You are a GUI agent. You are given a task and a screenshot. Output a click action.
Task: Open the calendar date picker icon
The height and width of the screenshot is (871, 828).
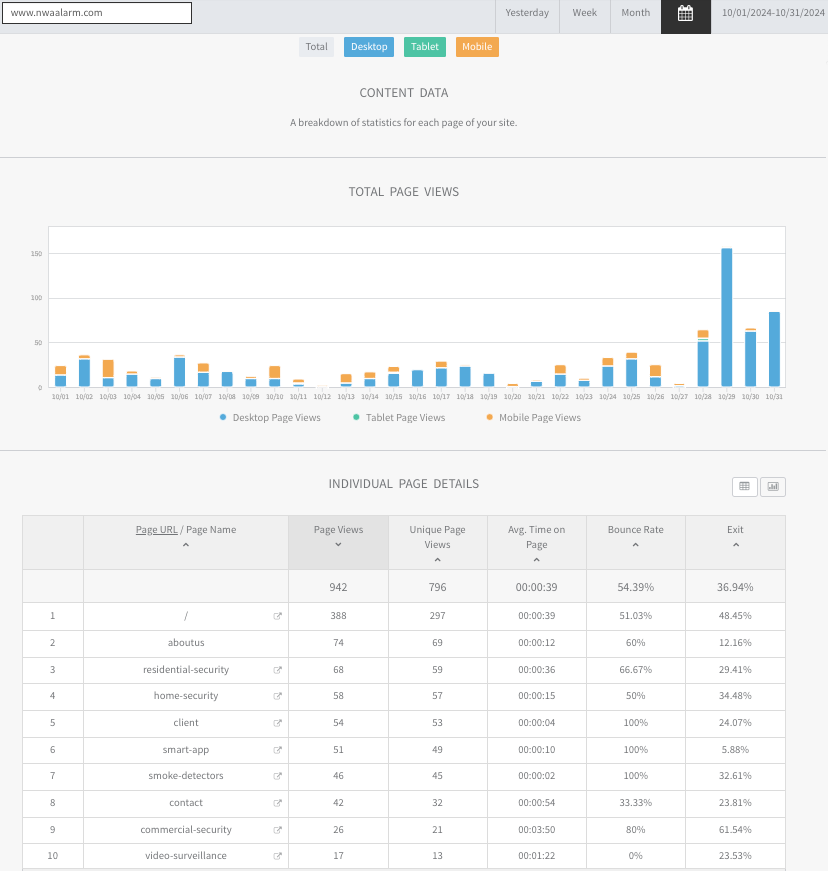(685, 13)
